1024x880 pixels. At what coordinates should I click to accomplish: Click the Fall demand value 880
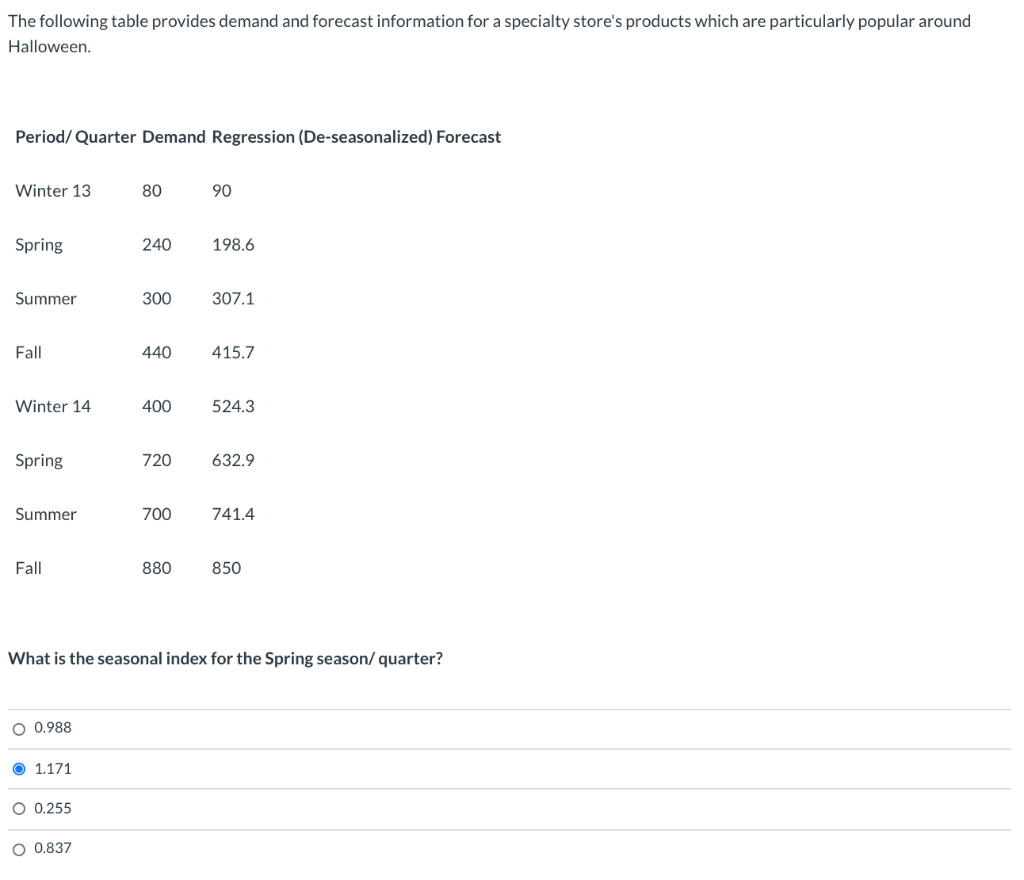(x=157, y=568)
